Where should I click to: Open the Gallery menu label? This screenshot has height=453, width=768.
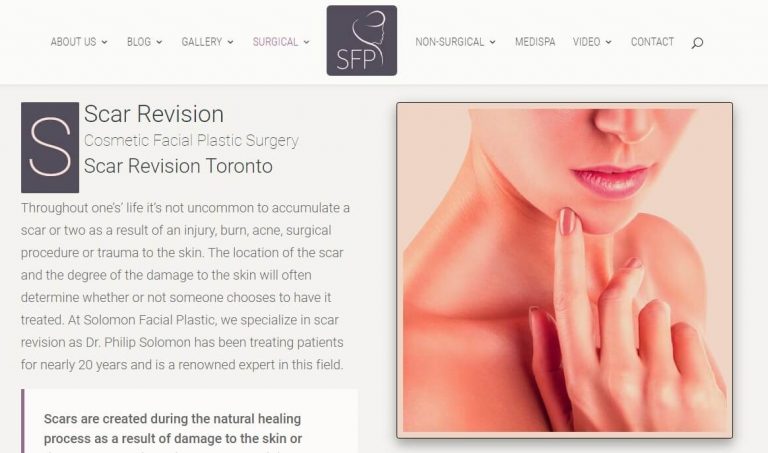[201, 42]
